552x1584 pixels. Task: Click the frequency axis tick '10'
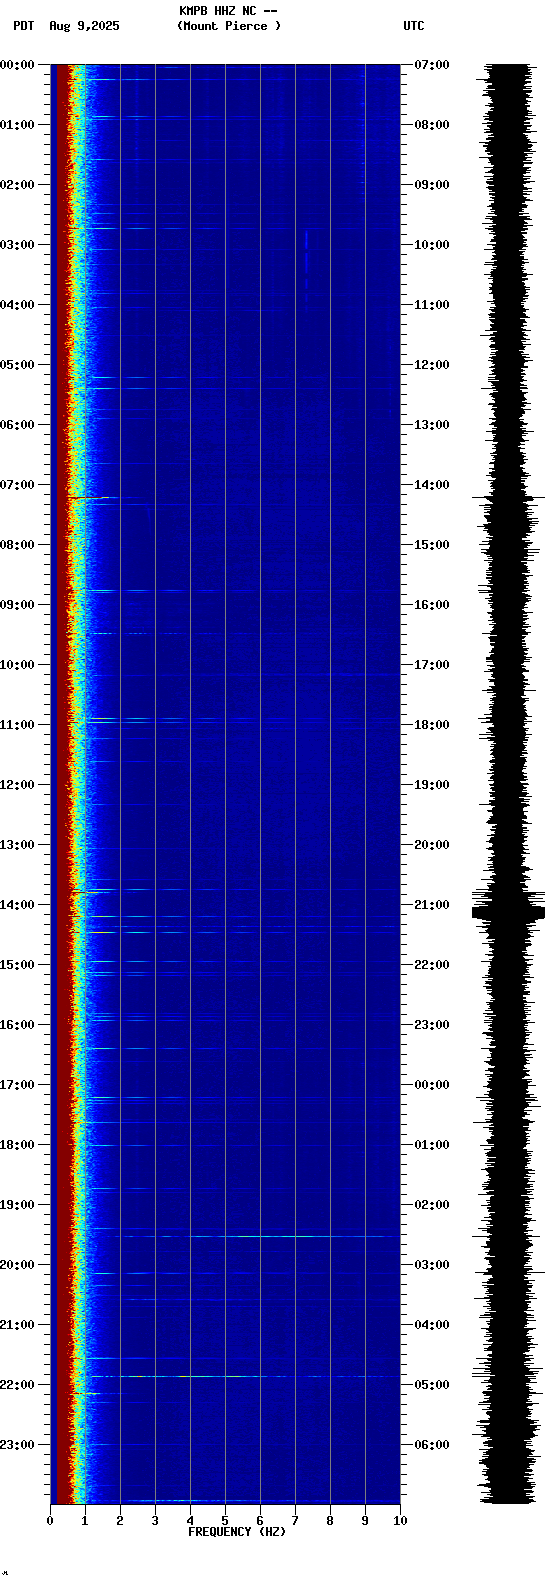tap(400, 1521)
